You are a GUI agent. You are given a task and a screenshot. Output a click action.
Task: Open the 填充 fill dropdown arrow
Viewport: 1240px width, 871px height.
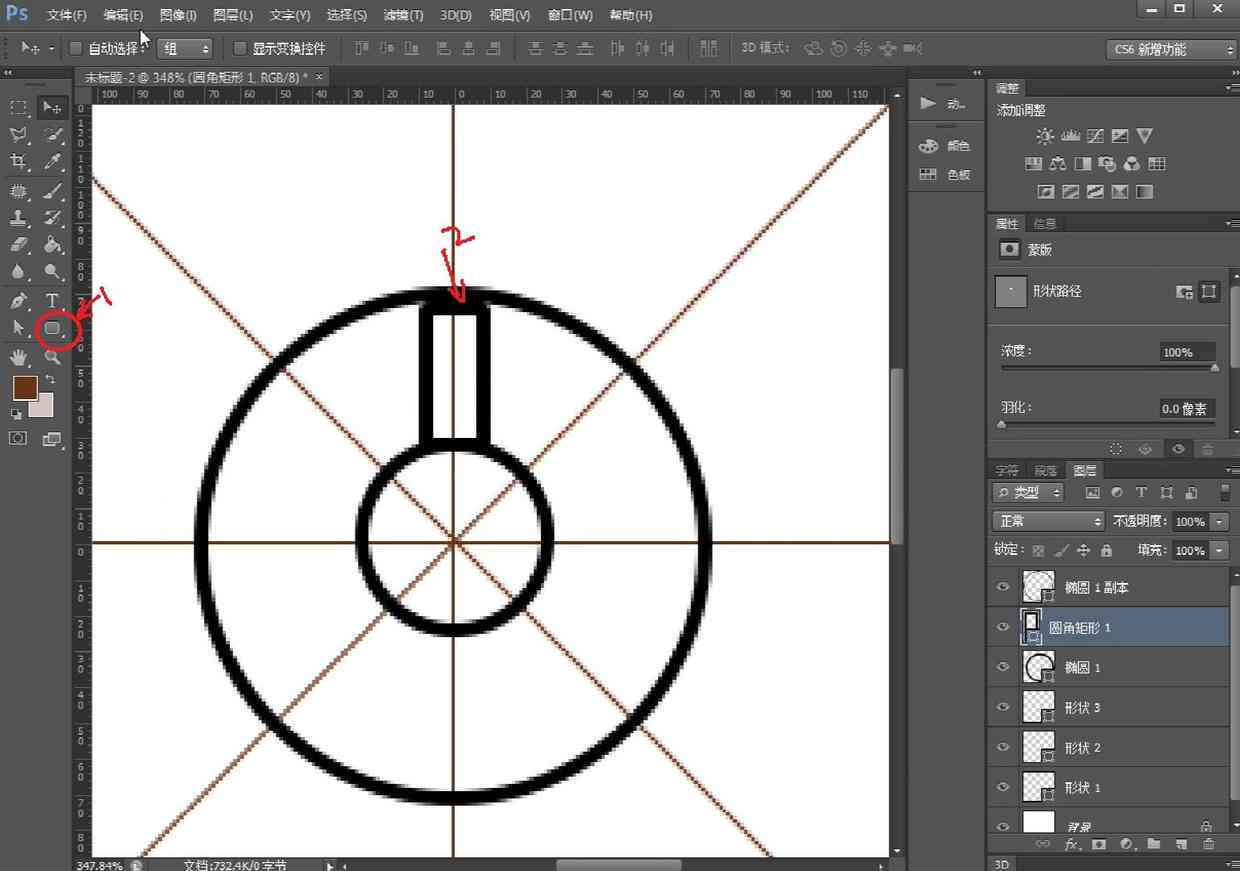1219,550
